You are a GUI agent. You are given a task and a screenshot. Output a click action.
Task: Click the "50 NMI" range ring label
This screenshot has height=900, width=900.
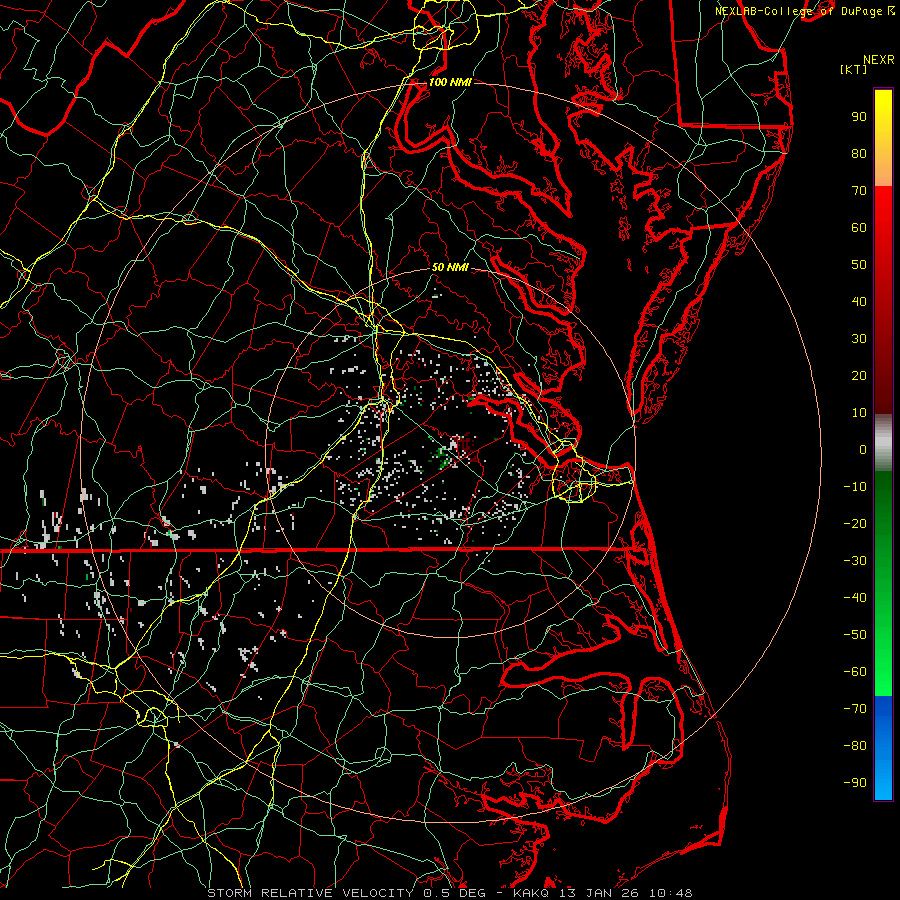(450, 267)
